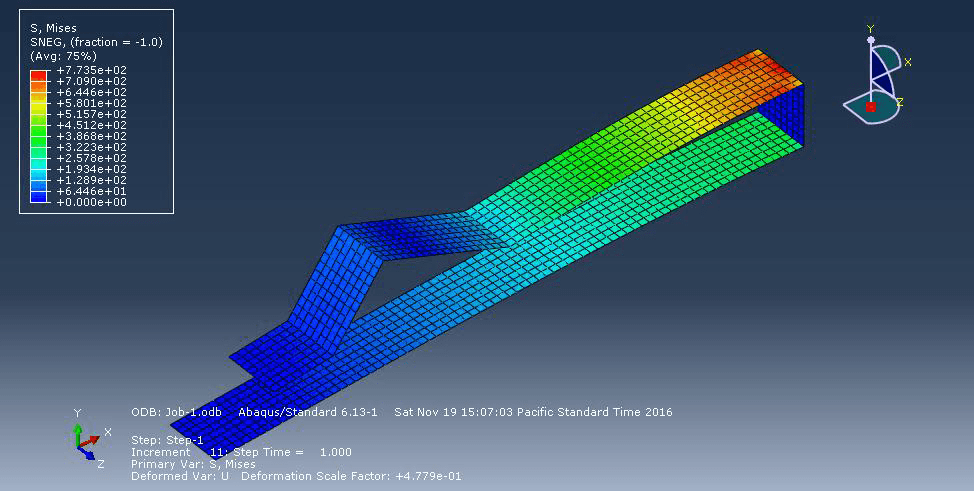This screenshot has width=974, height=491.
Task: Select the Z label on the 3D compass
Action: (x=899, y=102)
